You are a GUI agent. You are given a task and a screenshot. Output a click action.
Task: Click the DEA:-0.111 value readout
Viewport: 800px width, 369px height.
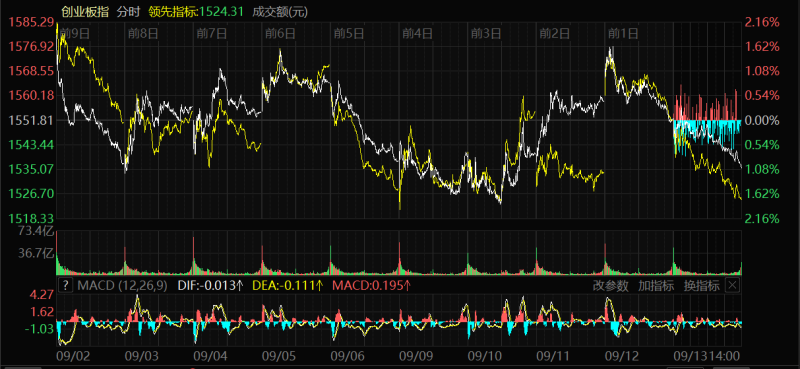[x=287, y=286]
